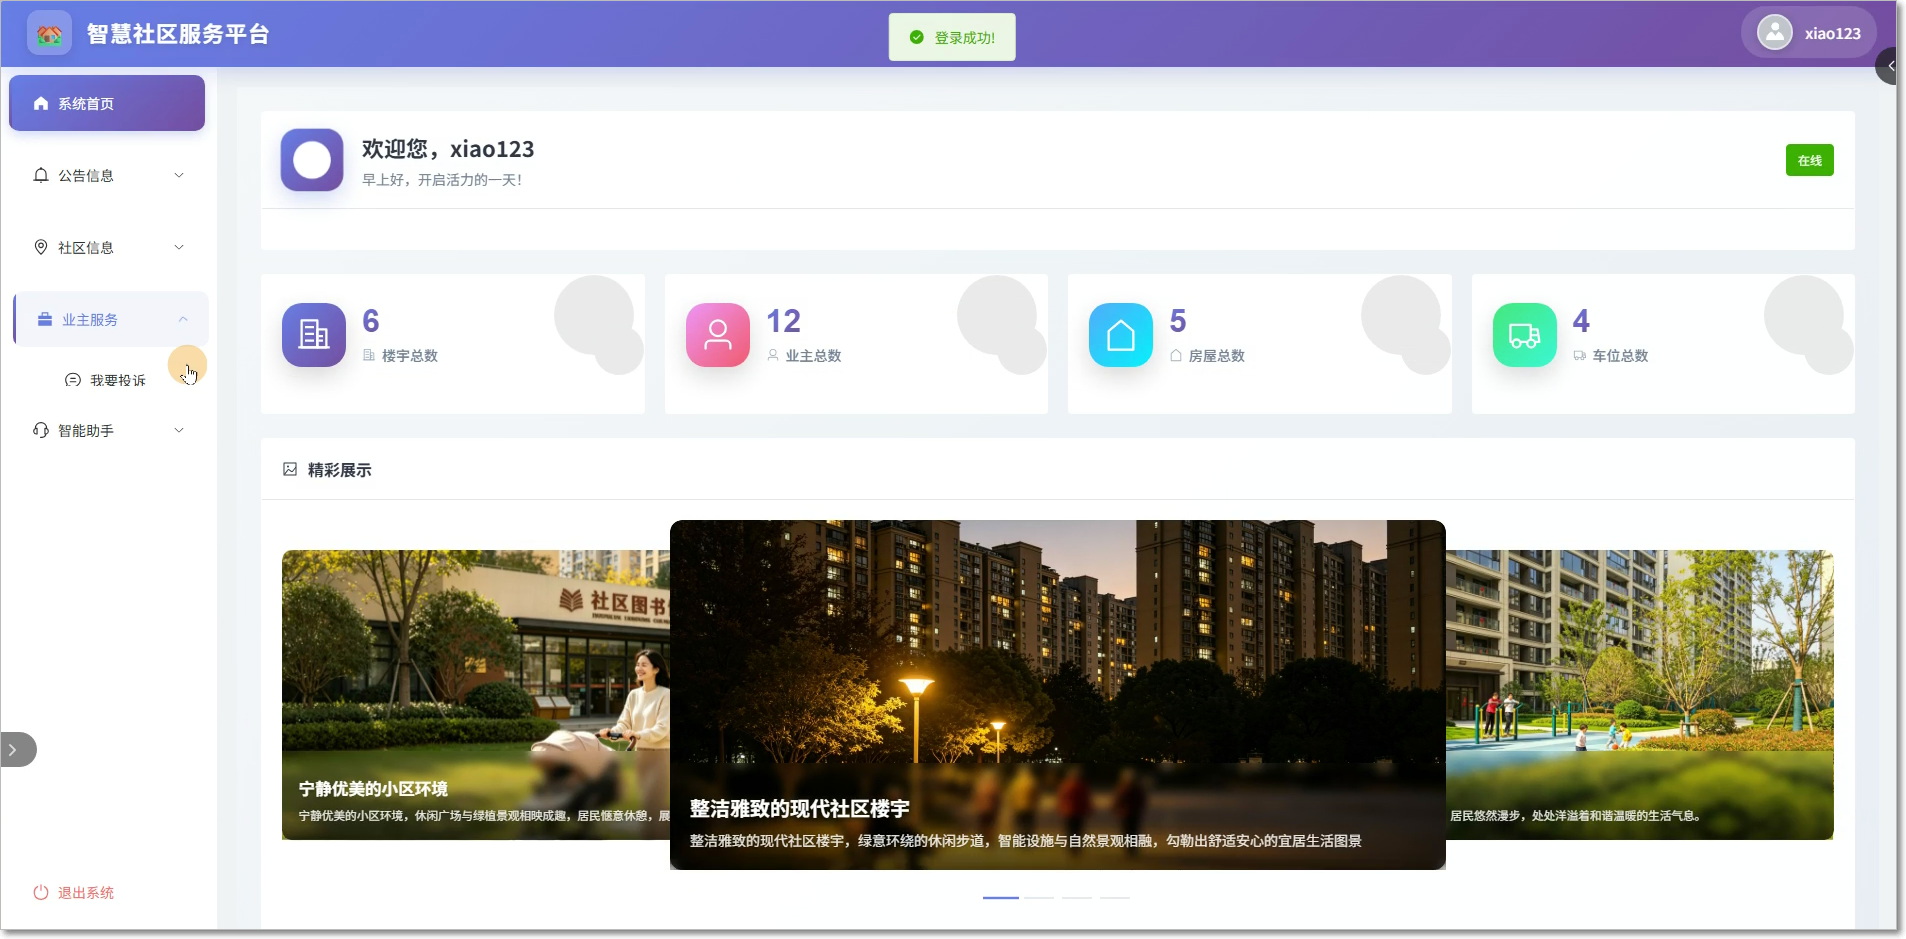Expand the 社区信息 menu chevron
The image size is (1906, 939).
pyautogui.click(x=179, y=247)
